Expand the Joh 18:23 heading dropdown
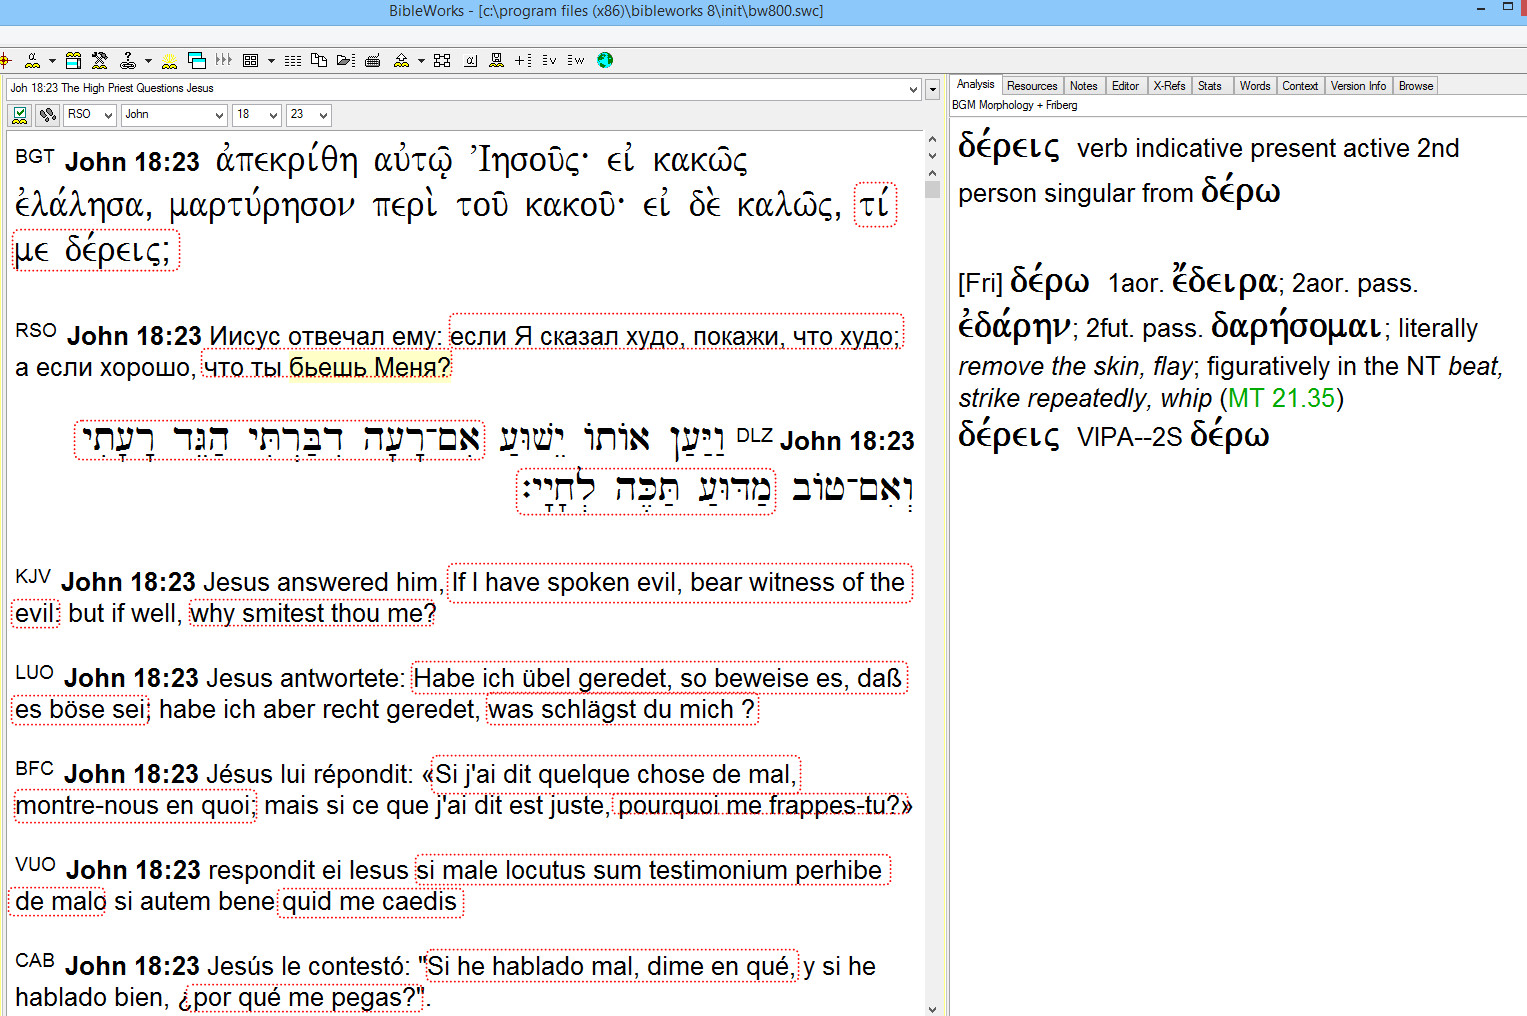This screenshot has height=1016, width=1527. point(913,89)
